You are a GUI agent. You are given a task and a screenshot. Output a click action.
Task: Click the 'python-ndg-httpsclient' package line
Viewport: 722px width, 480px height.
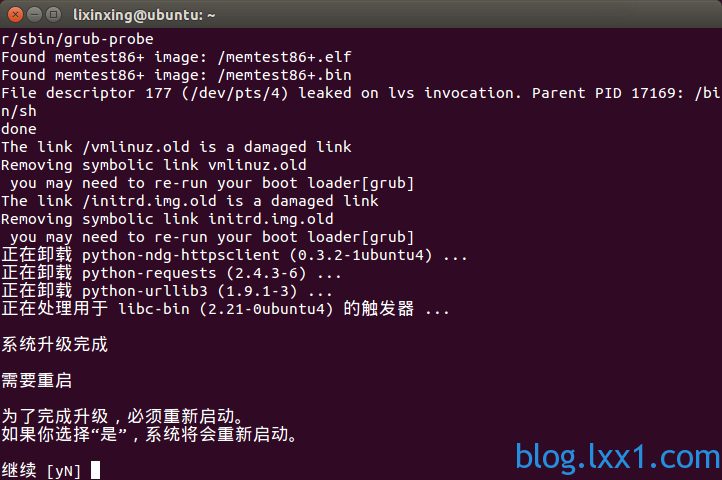click(234, 255)
